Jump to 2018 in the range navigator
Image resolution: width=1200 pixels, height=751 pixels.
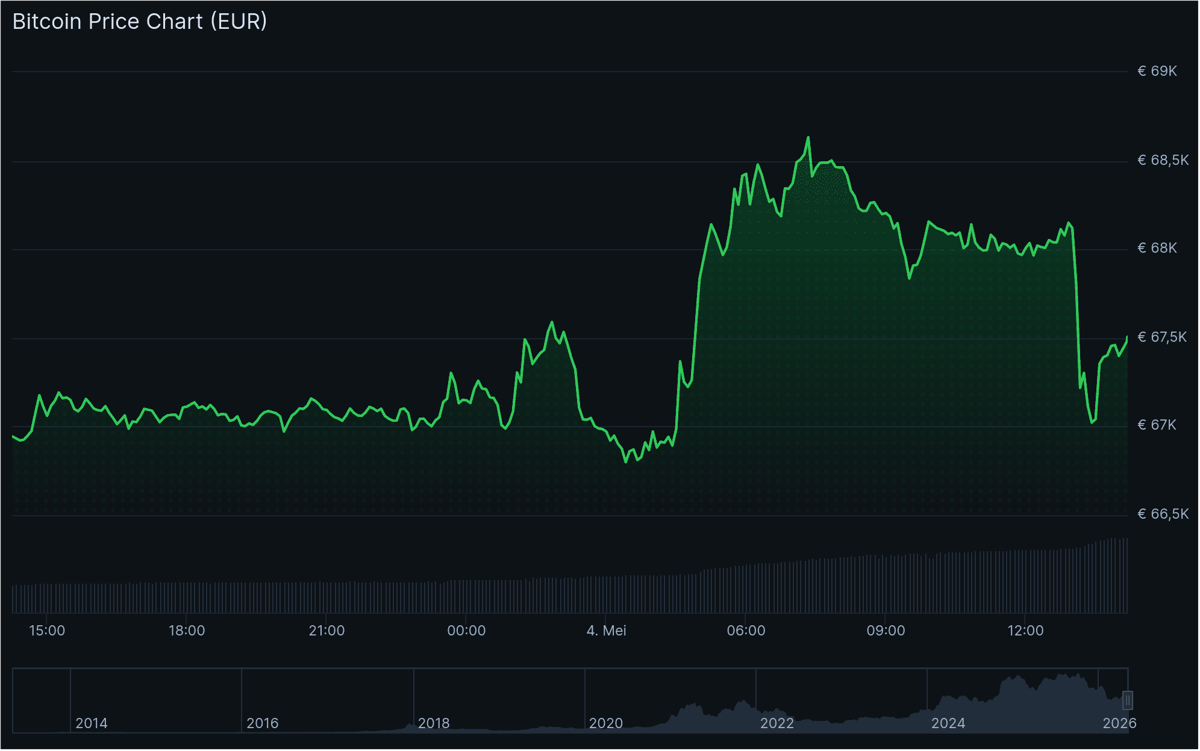coord(434,724)
